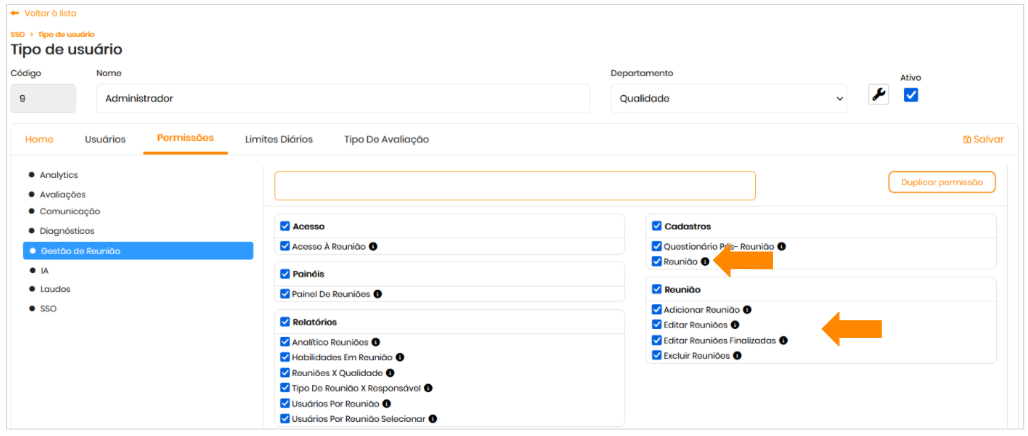Open info icon next to Questionário Pós-Reunião

782,246
